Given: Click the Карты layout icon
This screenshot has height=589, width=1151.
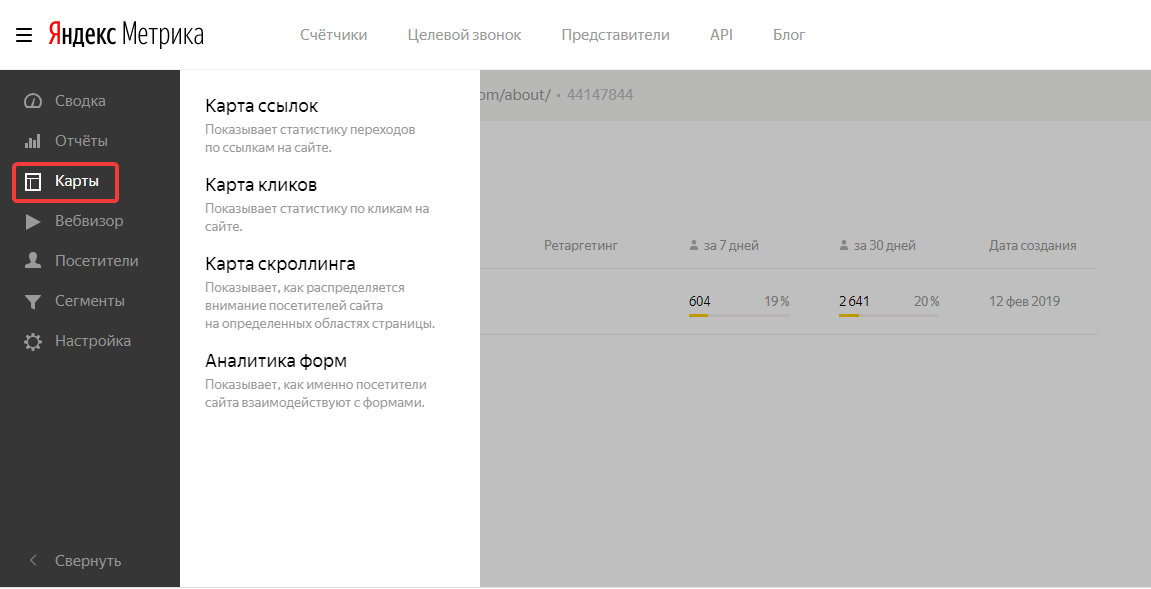Looking at the screenshot, I should 32,181.
